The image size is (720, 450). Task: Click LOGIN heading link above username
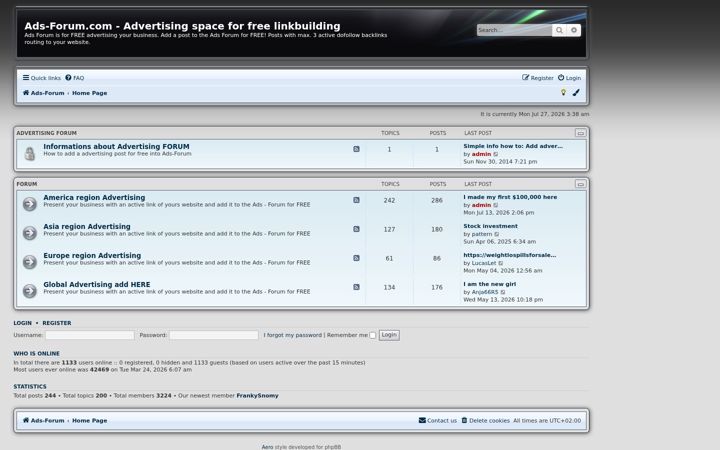[x=22, y=323]
